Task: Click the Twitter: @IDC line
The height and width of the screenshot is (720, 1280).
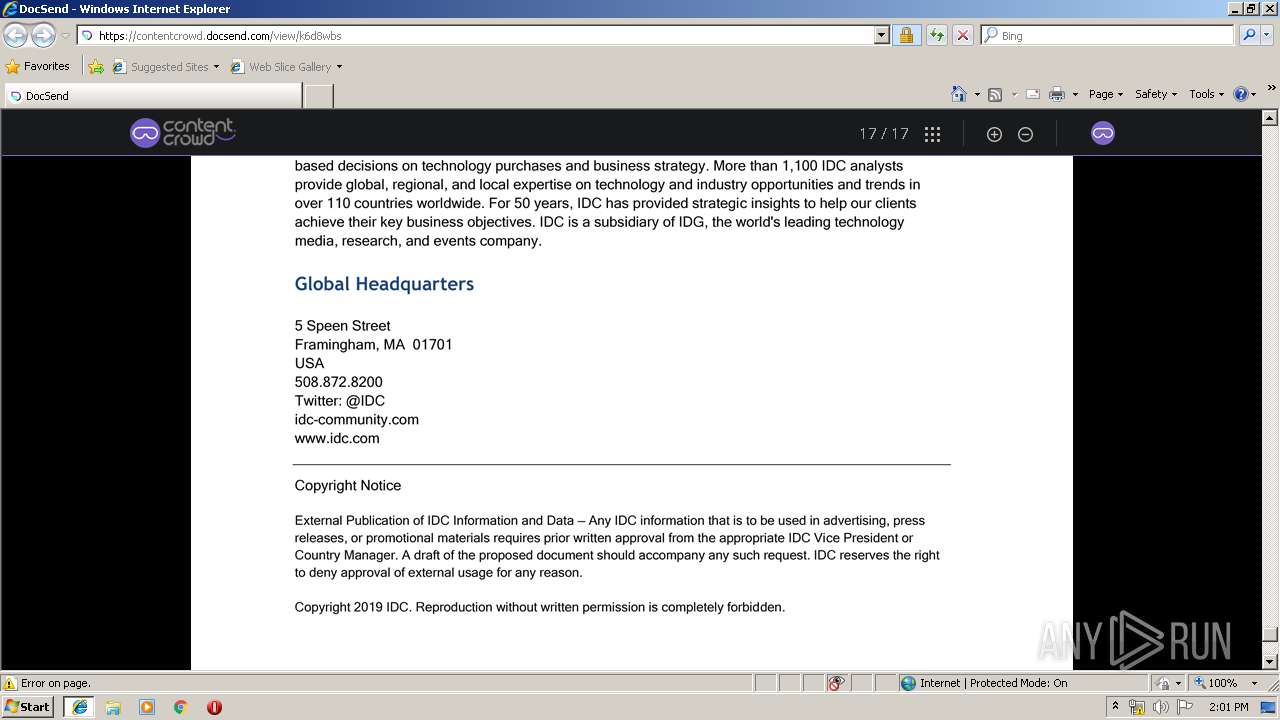Action: [340, 401]
